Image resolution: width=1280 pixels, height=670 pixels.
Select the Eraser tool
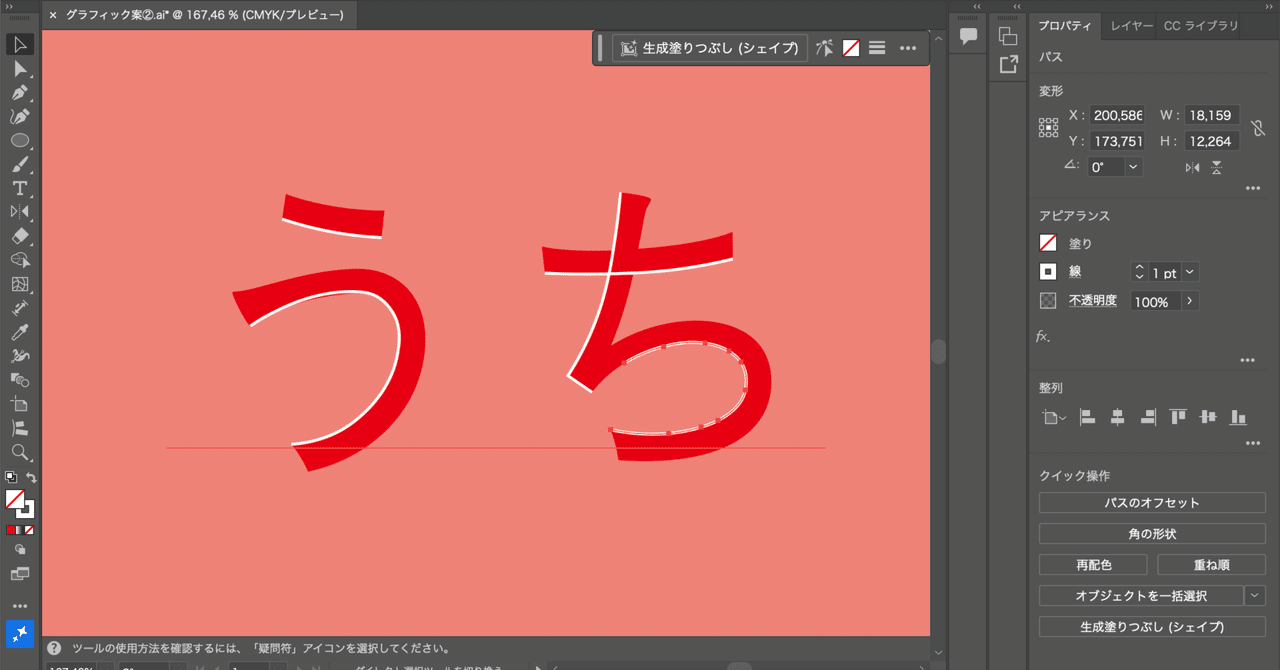[20, 236]
